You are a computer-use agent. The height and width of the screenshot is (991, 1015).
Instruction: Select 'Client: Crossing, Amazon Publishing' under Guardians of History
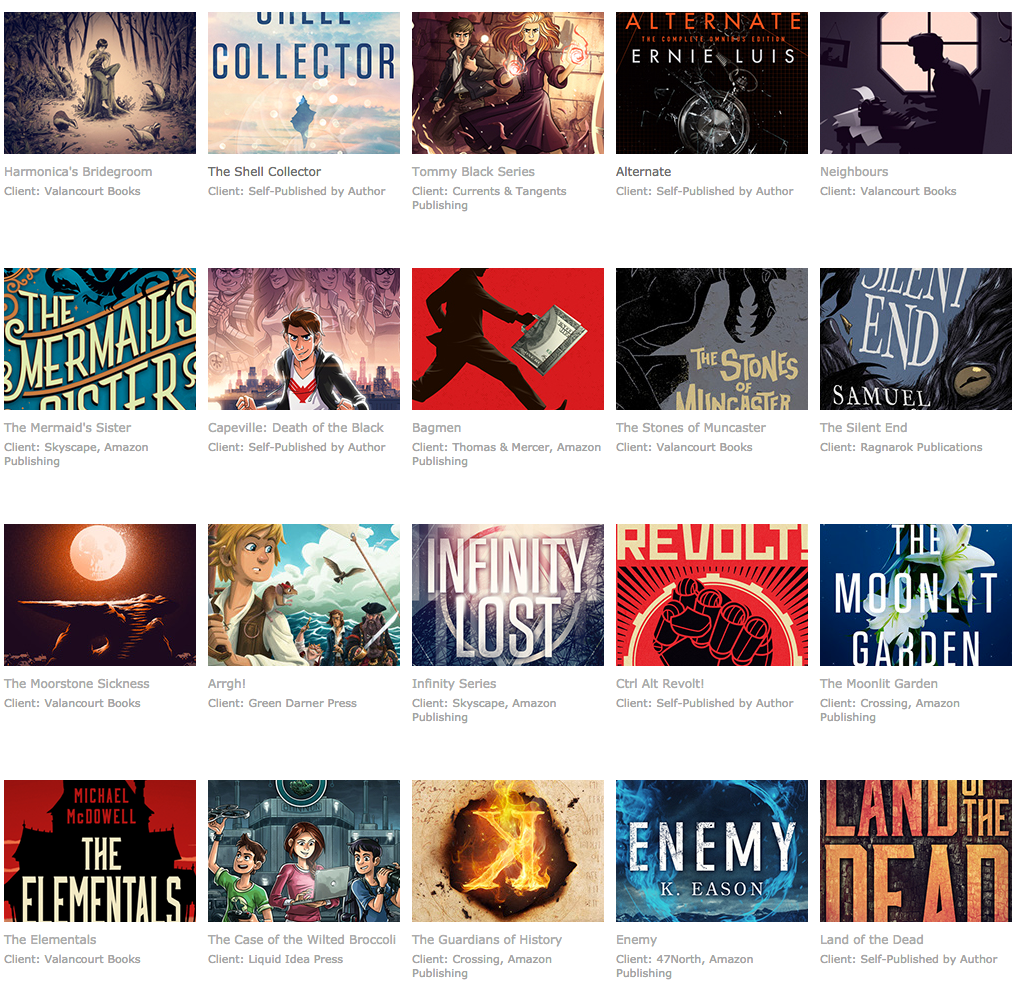tap(482, 966)
